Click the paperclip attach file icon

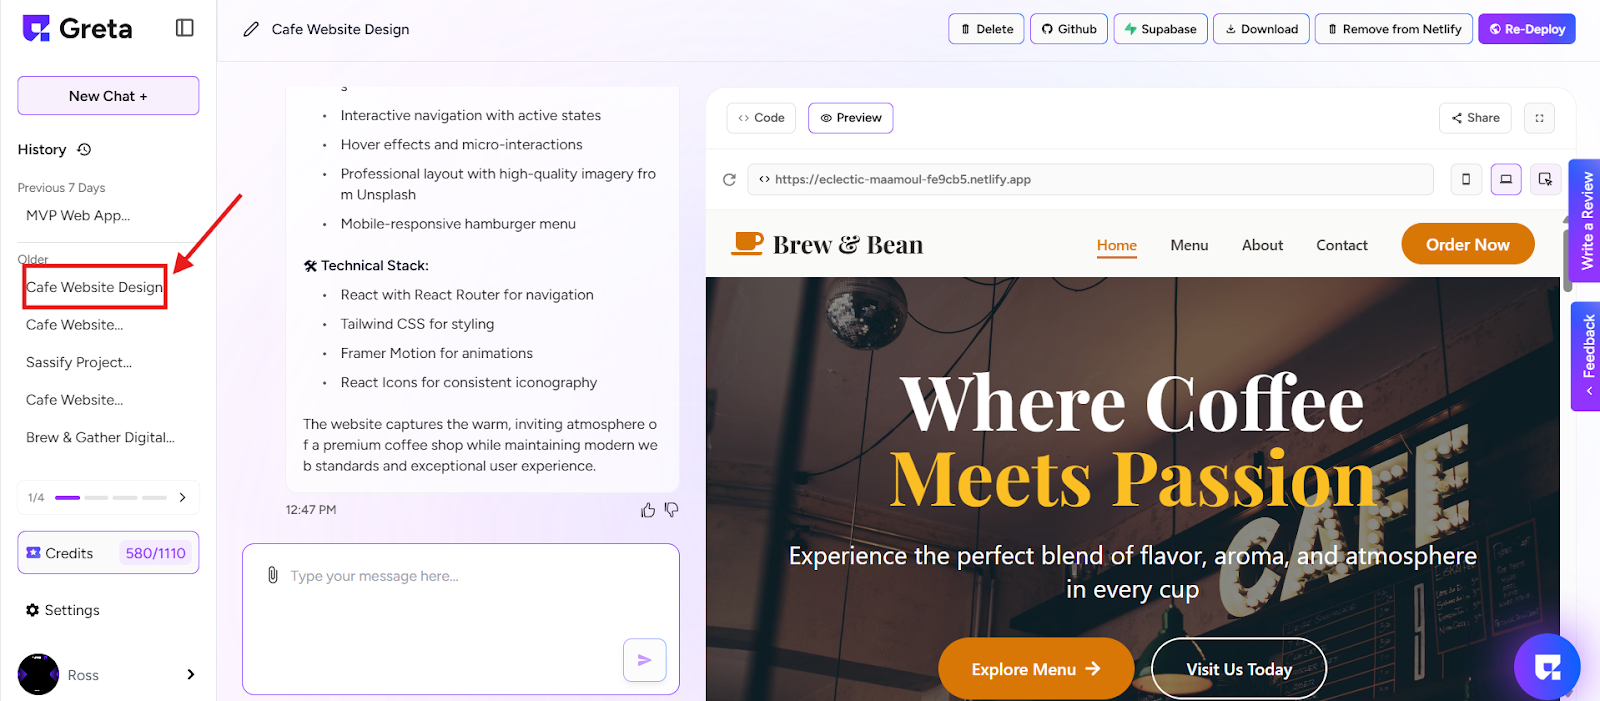(272, 575)
